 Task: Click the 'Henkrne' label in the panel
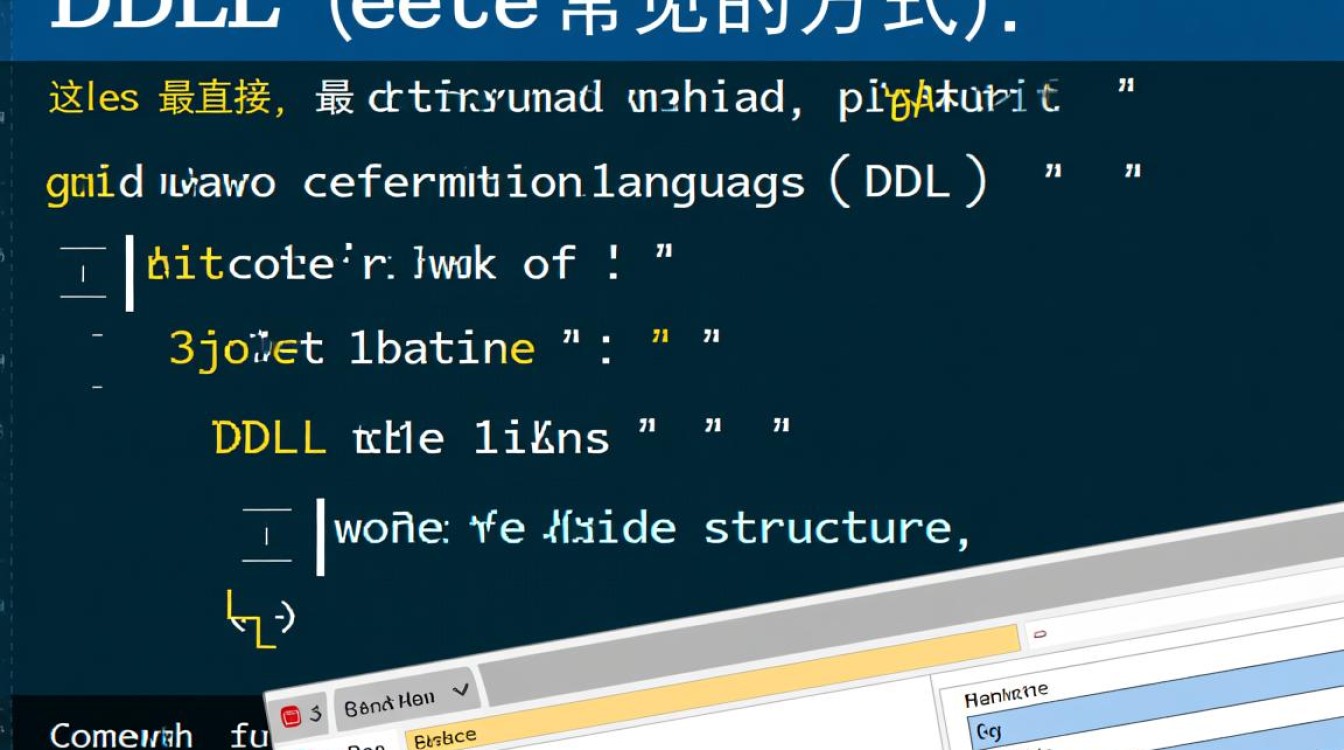click(x=1007, y=694)
